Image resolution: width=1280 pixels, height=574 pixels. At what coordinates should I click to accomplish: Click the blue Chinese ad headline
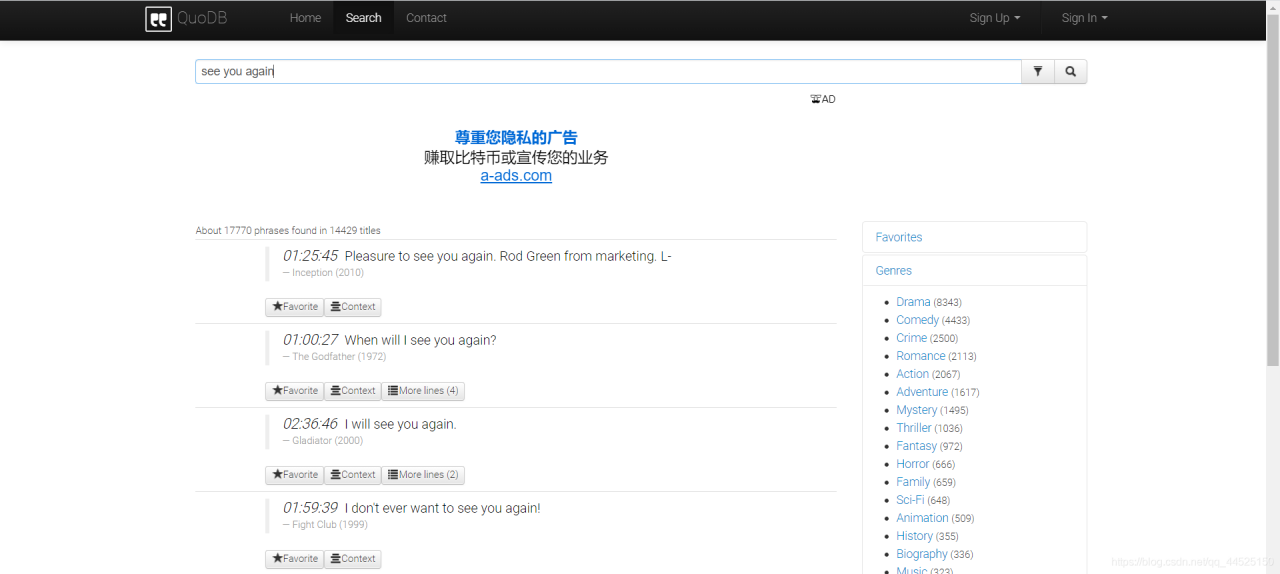coord(516,138)
